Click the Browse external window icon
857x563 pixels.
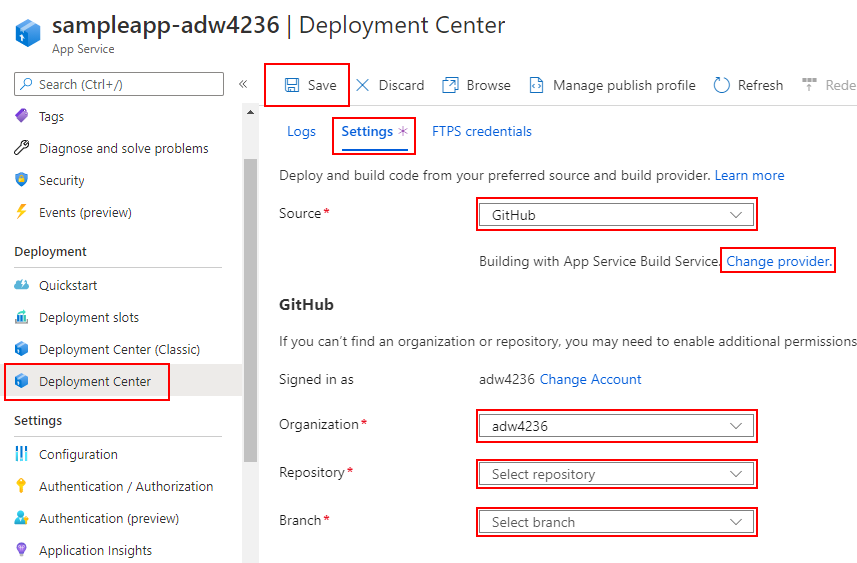click(450, 85)
